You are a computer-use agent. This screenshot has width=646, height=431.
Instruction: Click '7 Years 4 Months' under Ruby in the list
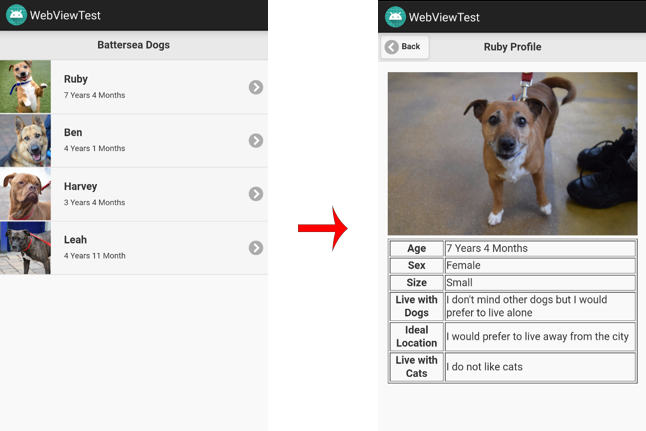click(x=94, y=95)
